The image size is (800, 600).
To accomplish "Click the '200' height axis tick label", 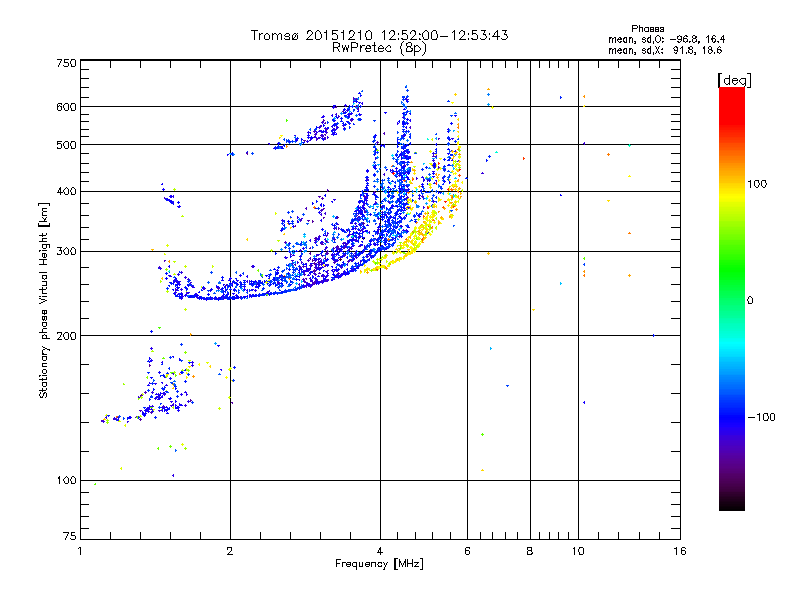I will [67, 336].
